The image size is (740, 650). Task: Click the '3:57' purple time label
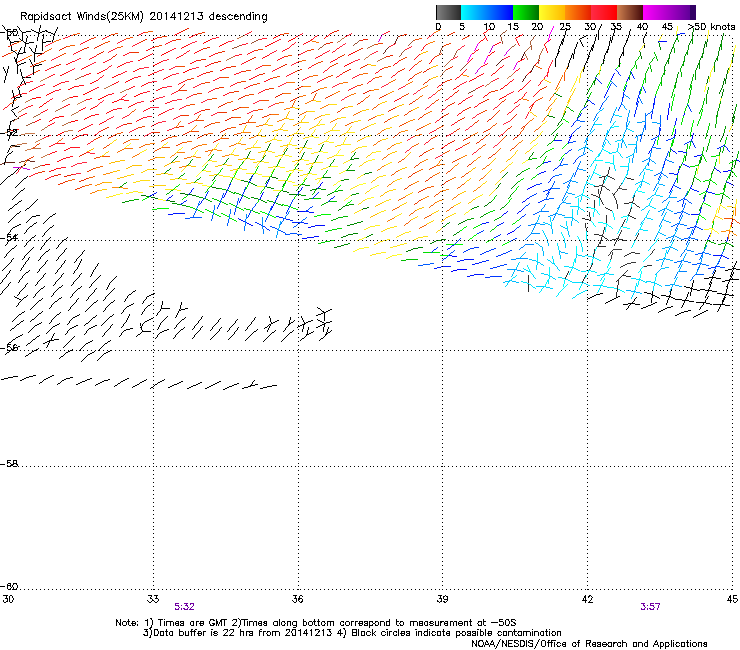pos(650,607)
